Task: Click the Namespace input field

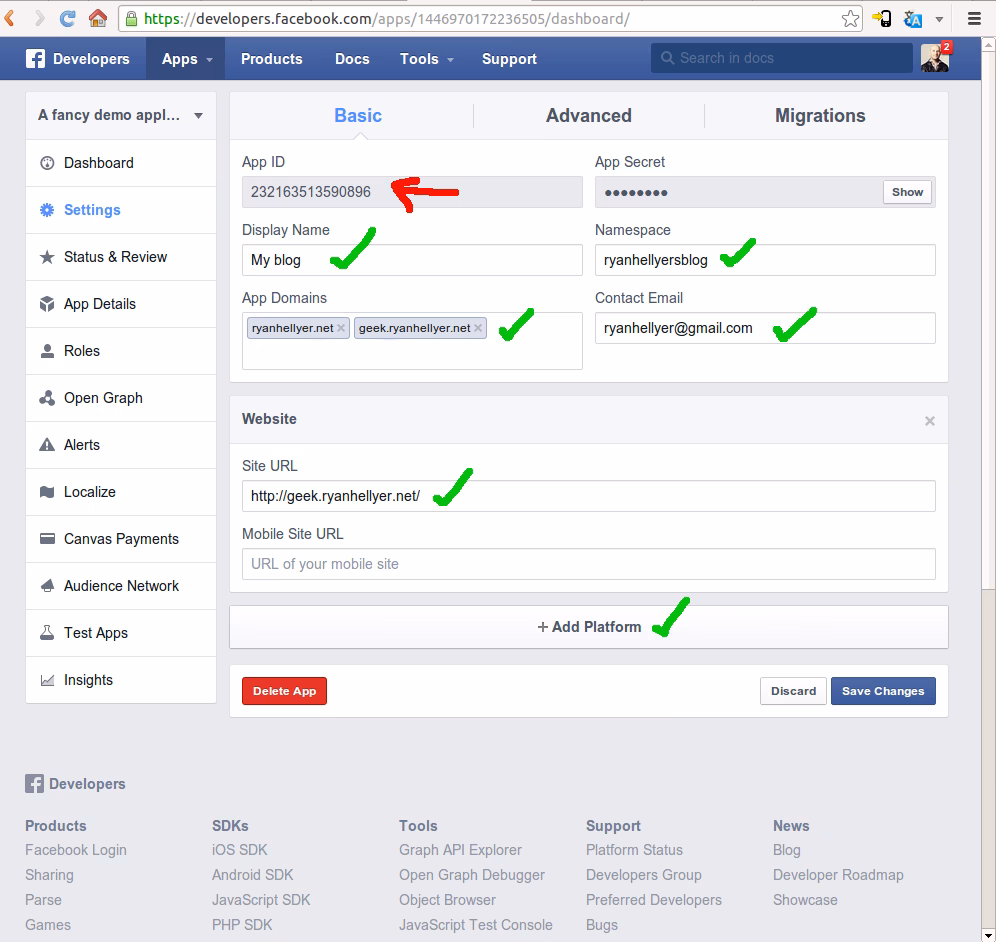Action: tap(765, 260)
